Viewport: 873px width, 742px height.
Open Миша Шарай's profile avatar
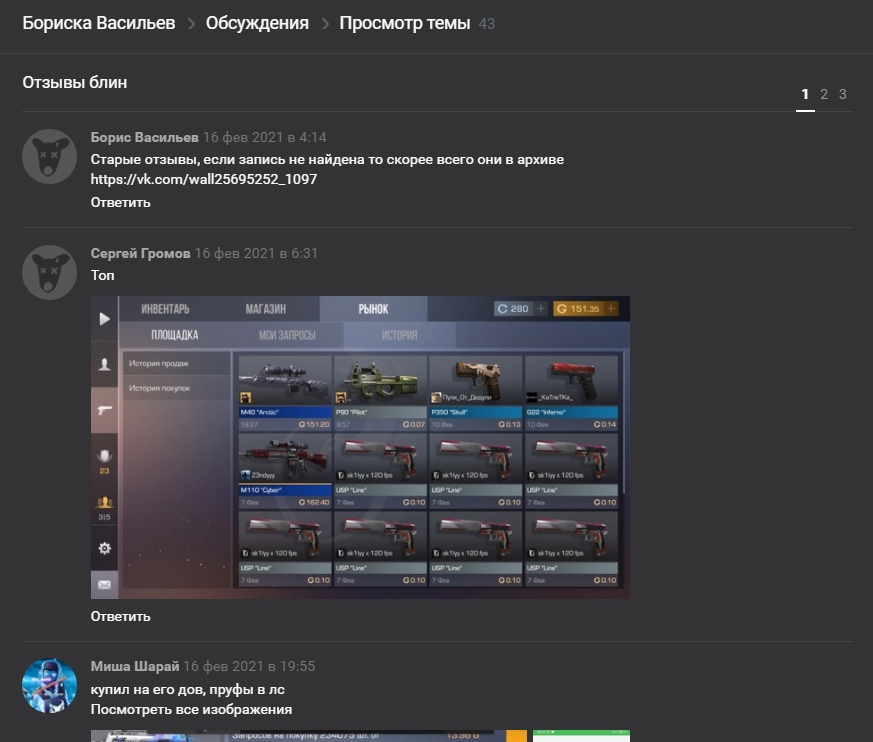[x=49, y=685]
